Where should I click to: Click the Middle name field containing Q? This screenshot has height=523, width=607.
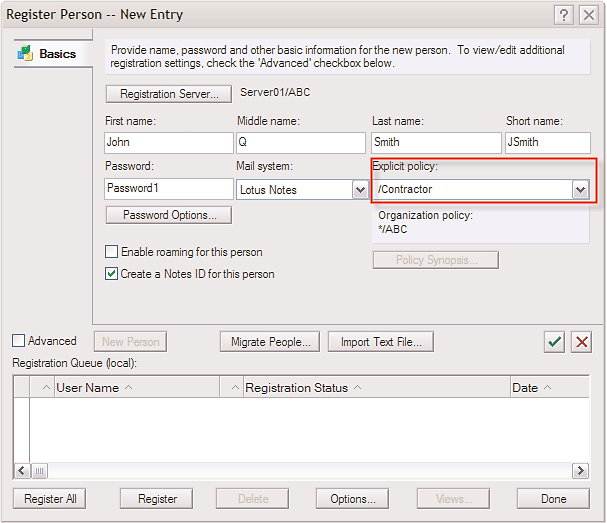(x=301, y=142)
